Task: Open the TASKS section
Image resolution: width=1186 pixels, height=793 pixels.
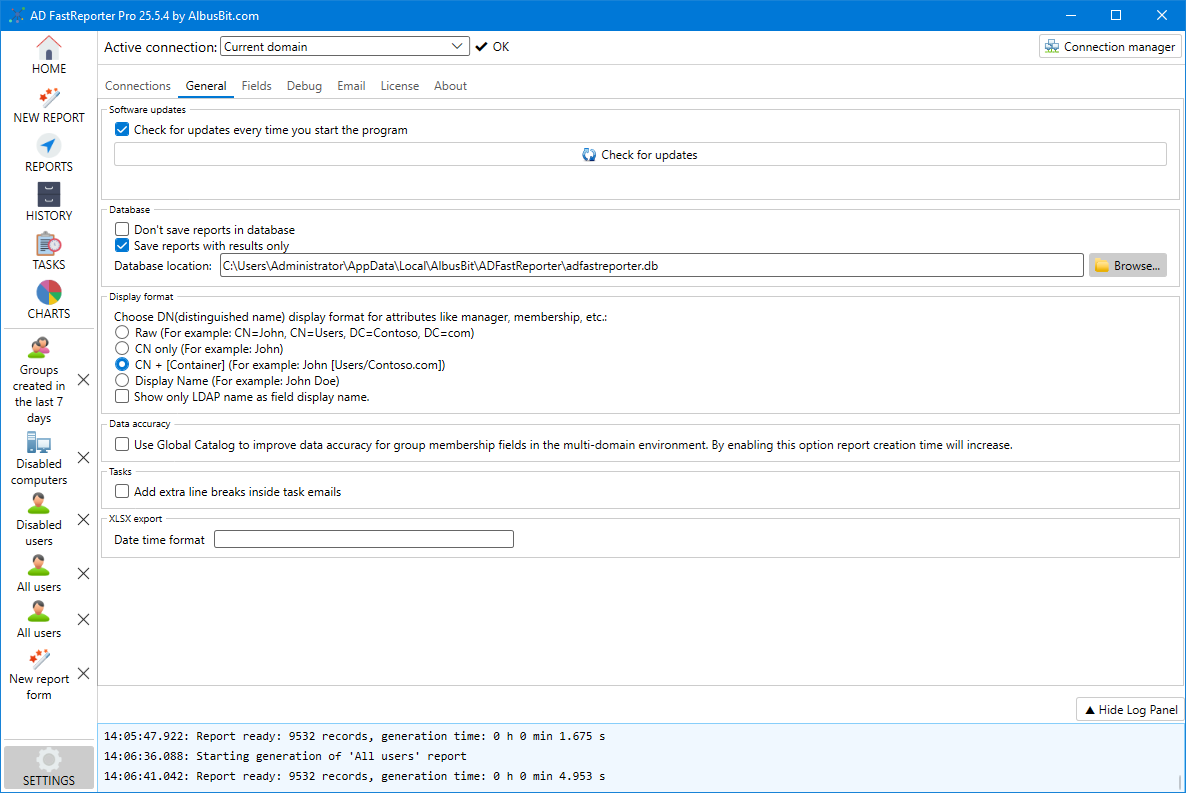Action: pyautogui.click(x=48, y=252)
